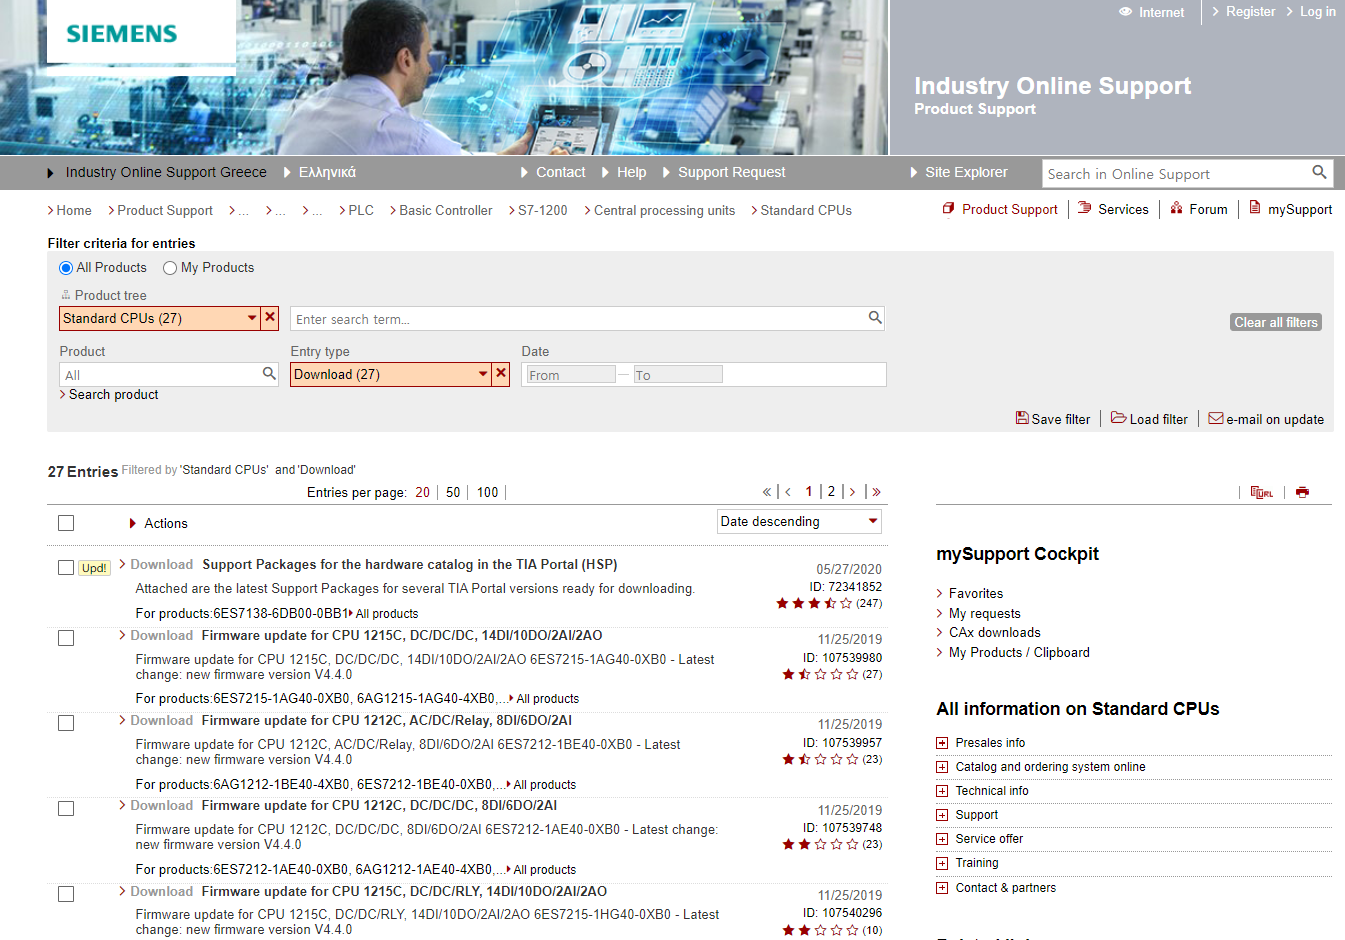Viewport: 1345px width, 940px height.
Task: Tick checkbox for CPU 1212C DC/DC/DC entry
Action: (x=66, y=808)
